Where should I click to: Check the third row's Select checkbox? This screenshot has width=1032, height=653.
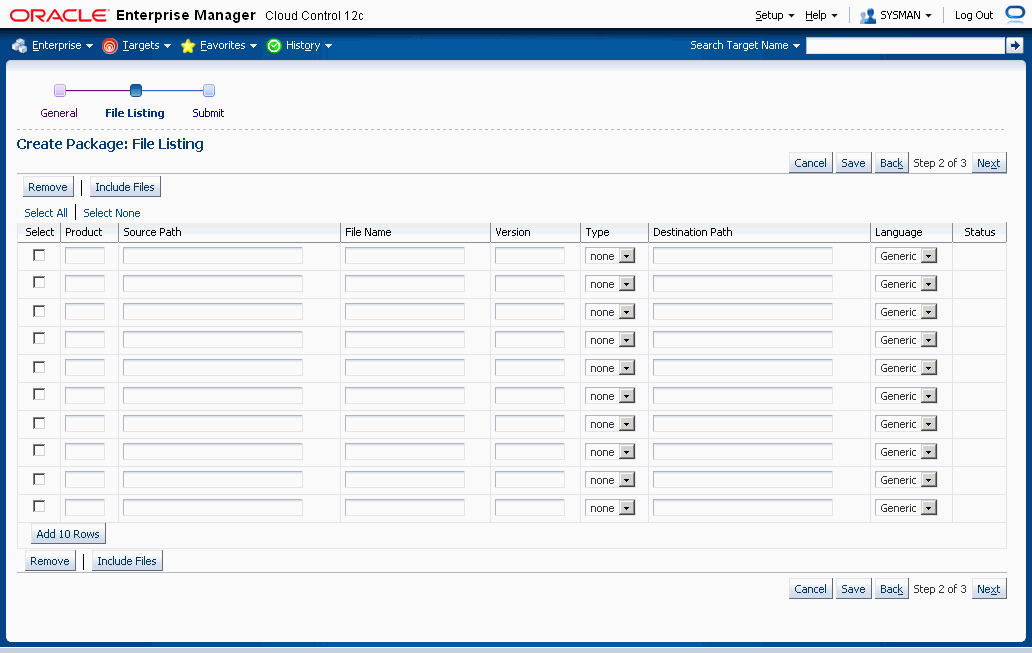click(x=39, y=311)
